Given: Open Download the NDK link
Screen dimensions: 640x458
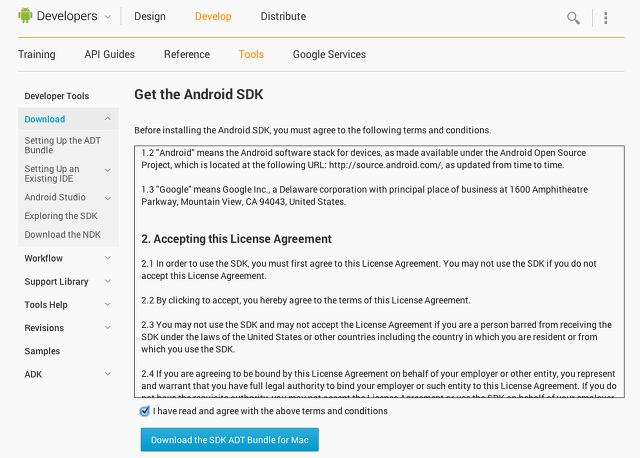Looking at the screenshot, I should pyautogui.click(x=62, y=235).
